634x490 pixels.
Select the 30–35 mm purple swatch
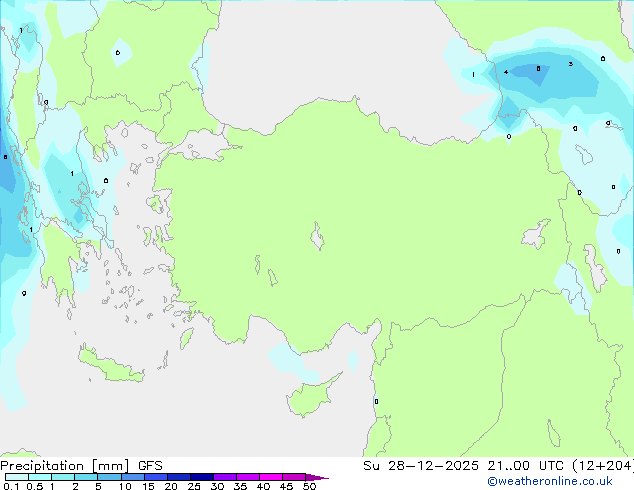tap(225, 477)
